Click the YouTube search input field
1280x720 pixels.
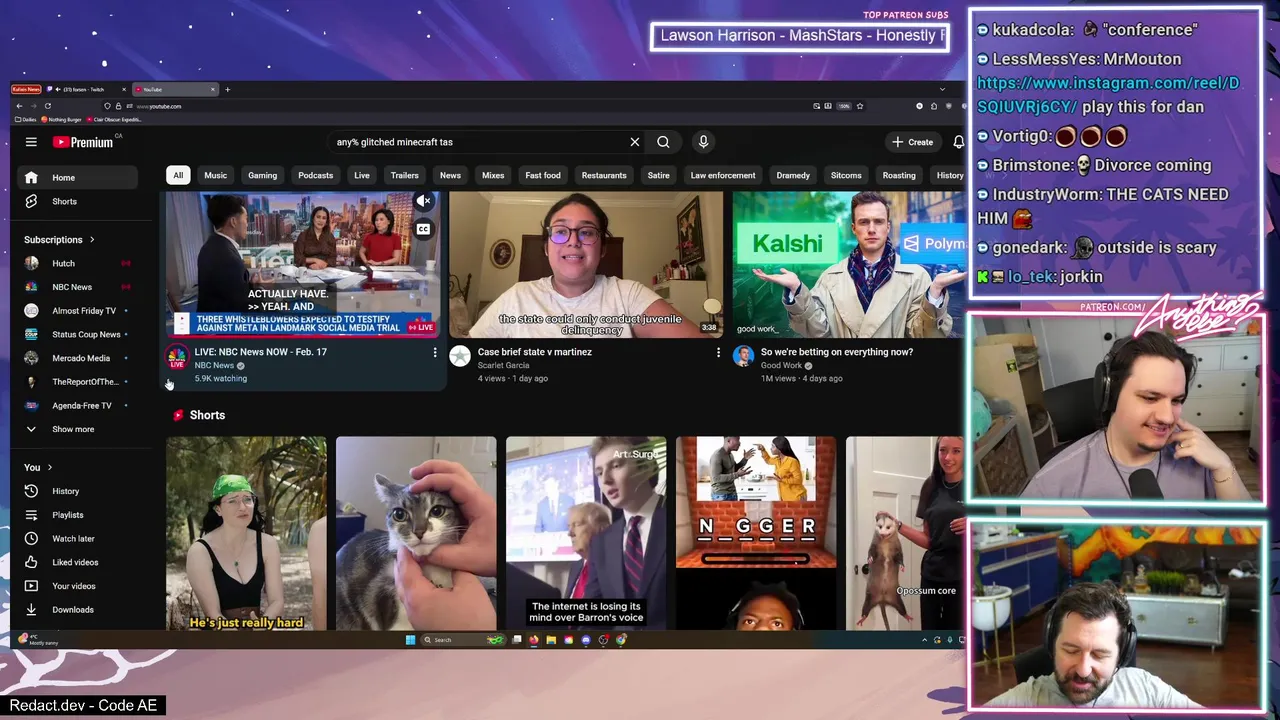(478, 142)
